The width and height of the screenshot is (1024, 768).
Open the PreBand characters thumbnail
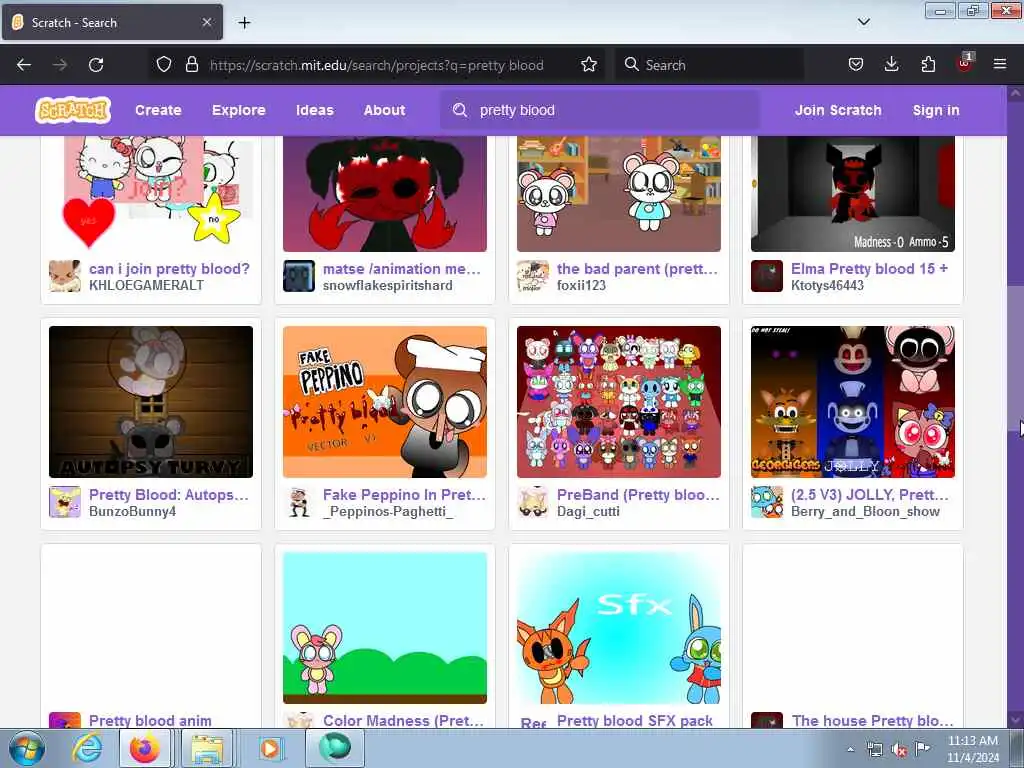click(618, 402)
